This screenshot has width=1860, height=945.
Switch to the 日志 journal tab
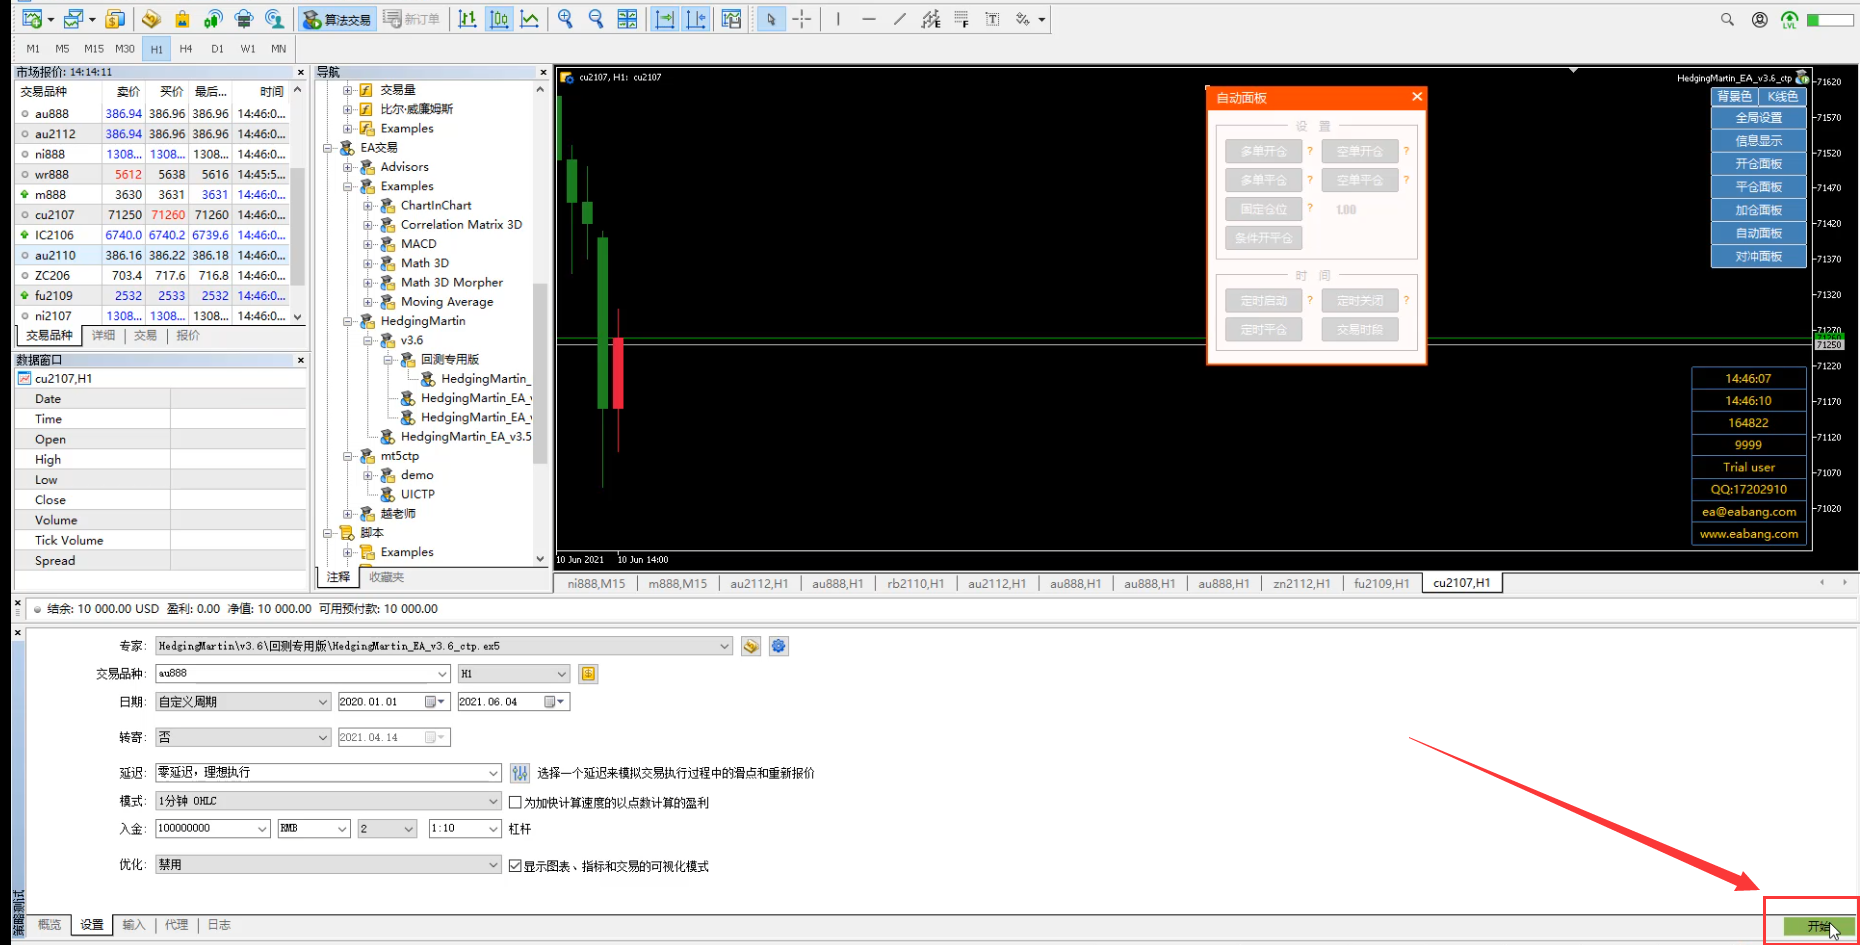coord(219,925)
